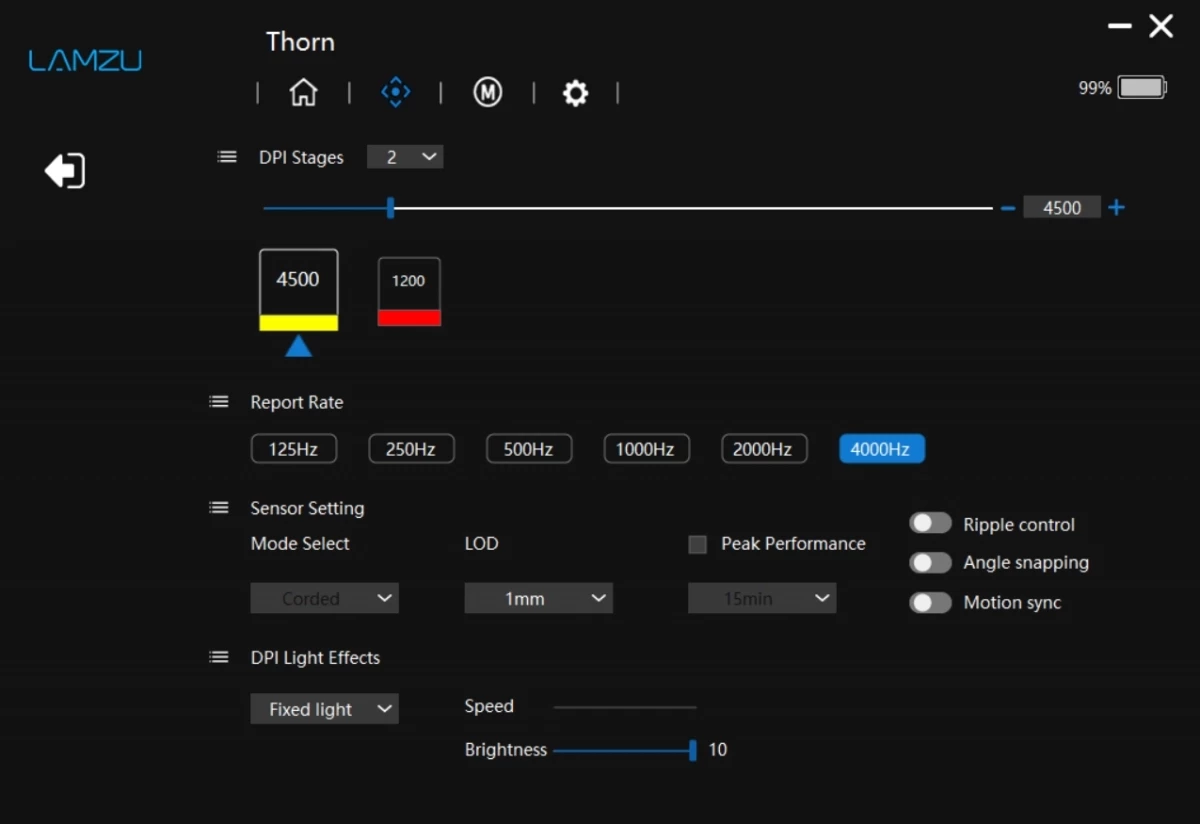This screenshot has height=824, width=1200.
Task: Click the Brightness value 10
Action: click(x=718, y=750)
